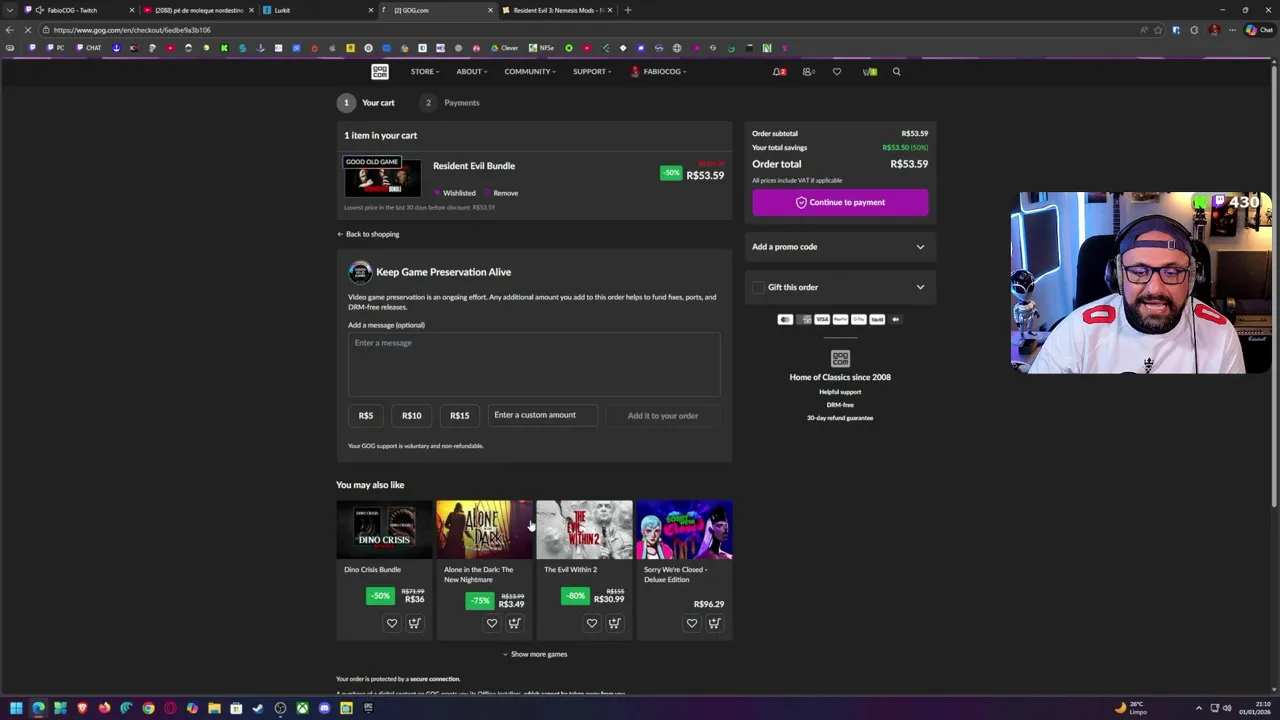Select the R$15 donation amount

pos(459,415)
